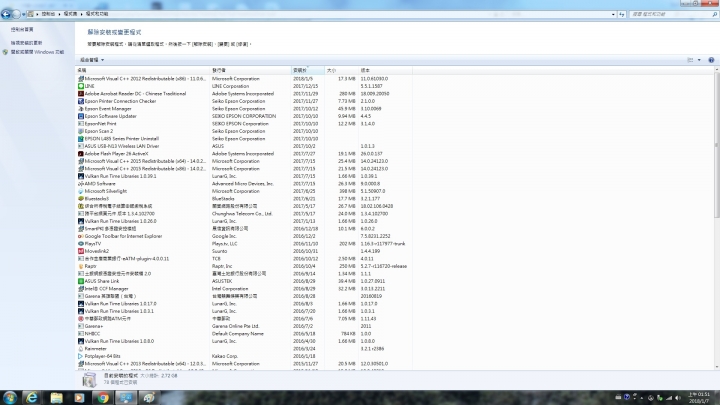
Task: Select the Garena+ row
Action: click(x=243, y=326)
